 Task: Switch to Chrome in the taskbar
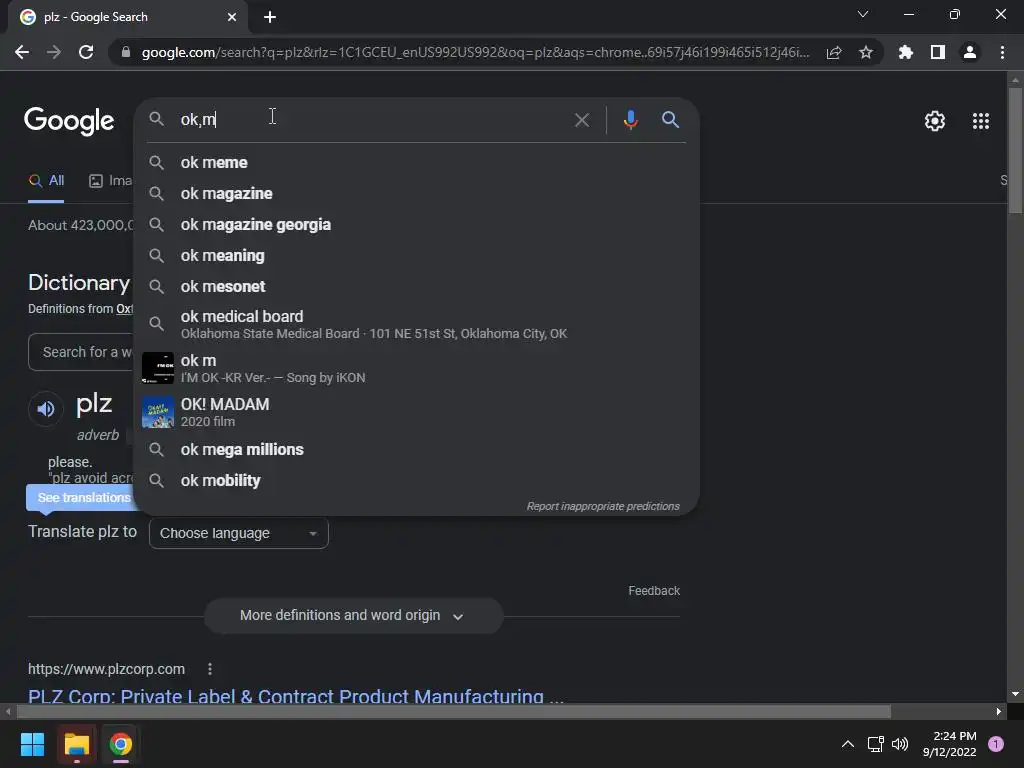tap(121, 744)
